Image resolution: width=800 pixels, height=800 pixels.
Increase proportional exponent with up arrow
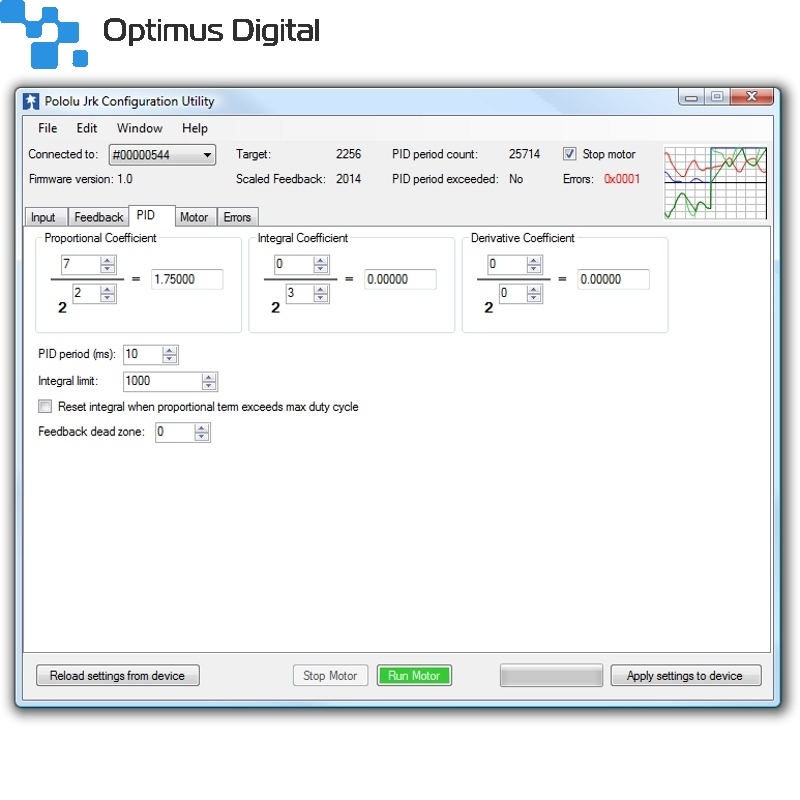(108, 289)
